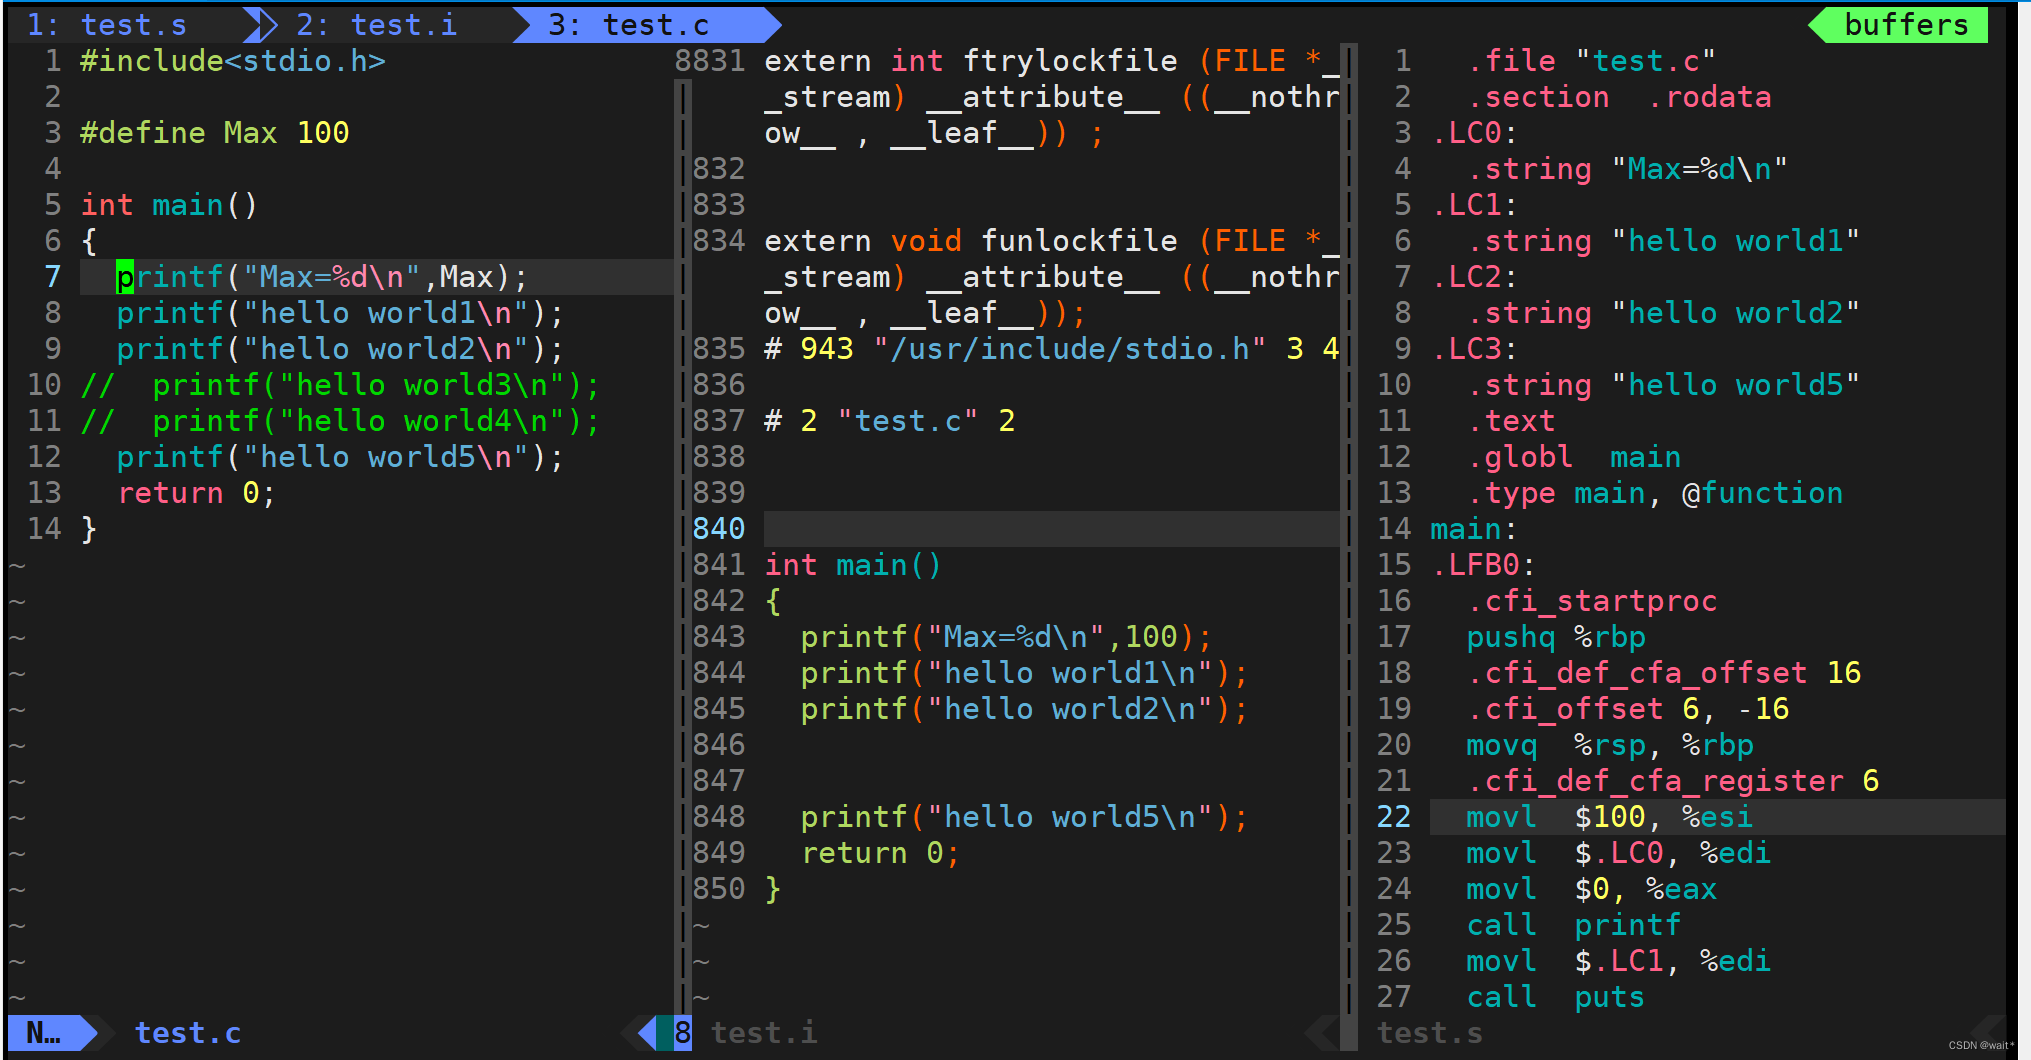Click return 0; on line 849 of test.i

[881, 853]
